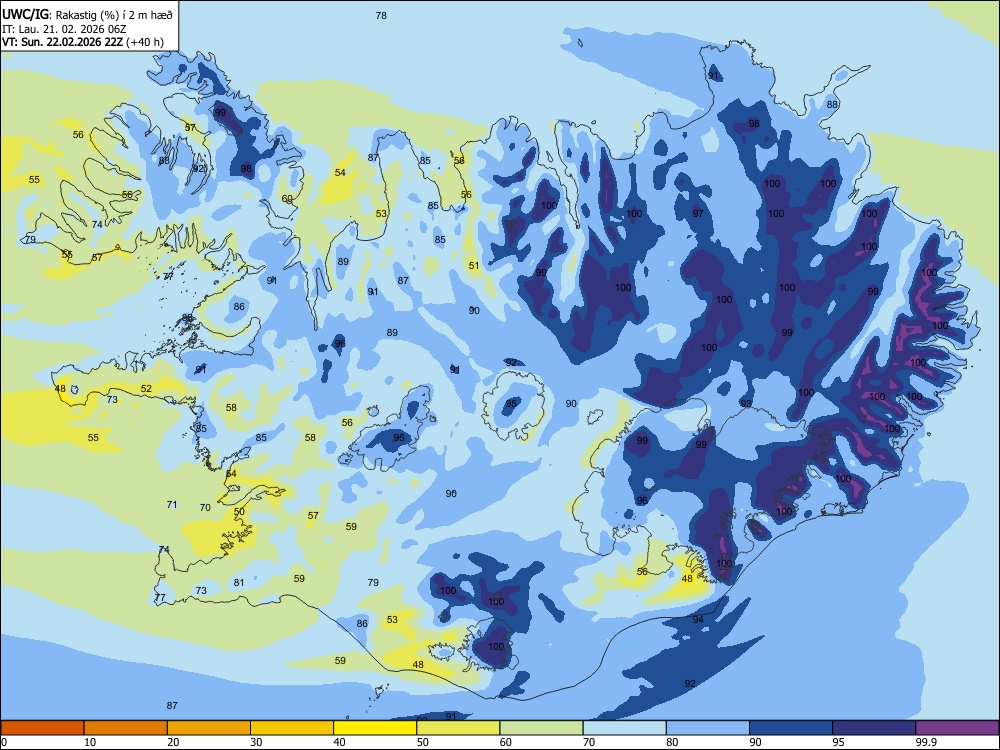
Task: Click the 'Rakastig (%) í 2 m hæð' label
Action: [114, 15]
